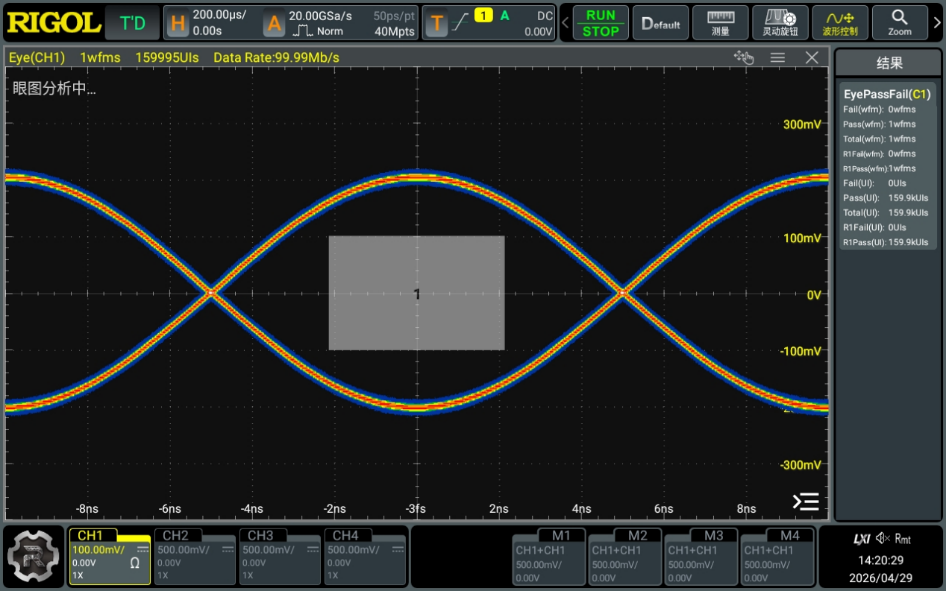Click the 眼图分析中... status text
Screen dimensions: 946x591
(x=54, y=88)
